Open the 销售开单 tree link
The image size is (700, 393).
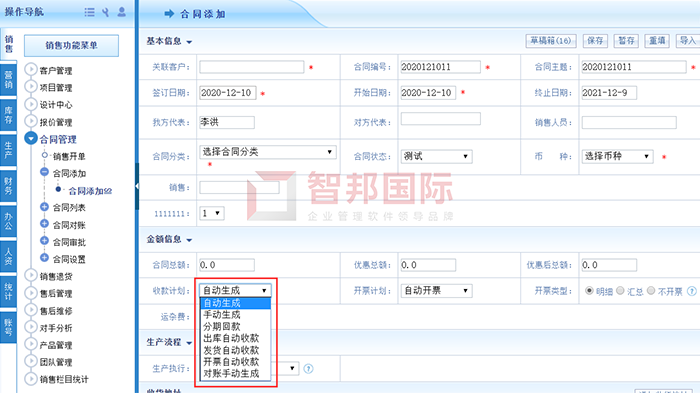click(x=69, y=156)
